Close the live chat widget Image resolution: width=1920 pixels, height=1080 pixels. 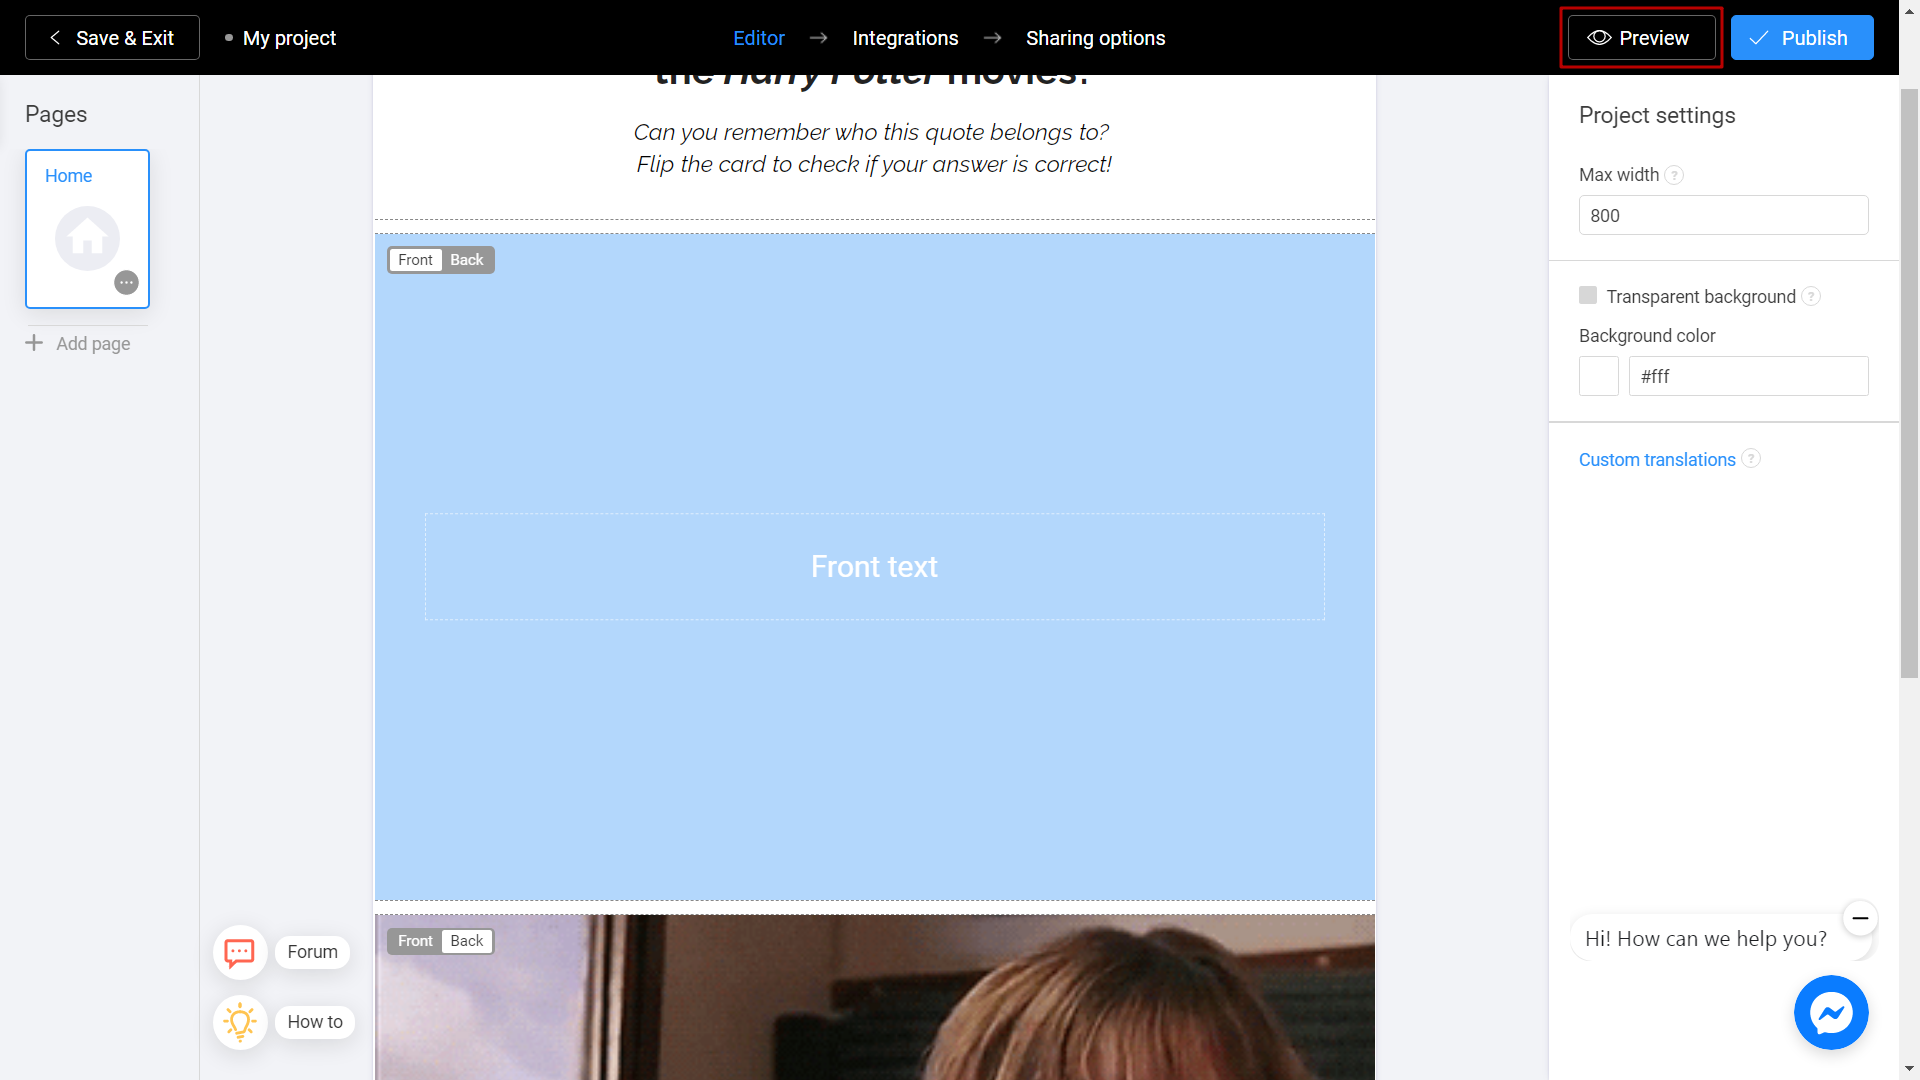click(x=1859, y=919)
